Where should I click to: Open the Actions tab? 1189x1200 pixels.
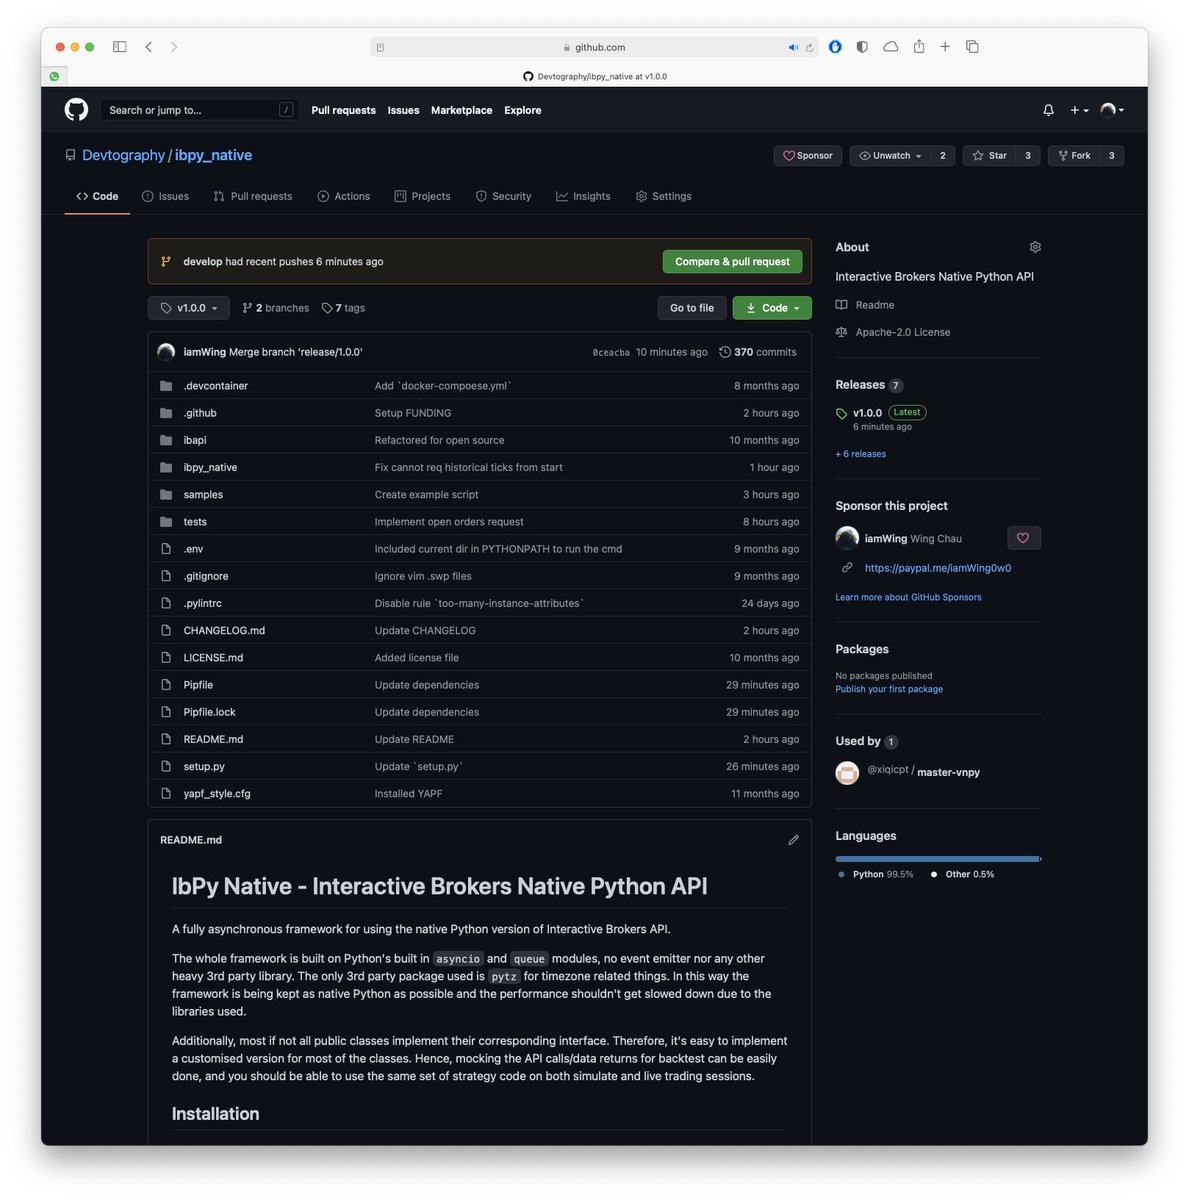click(x=344, y=196)
